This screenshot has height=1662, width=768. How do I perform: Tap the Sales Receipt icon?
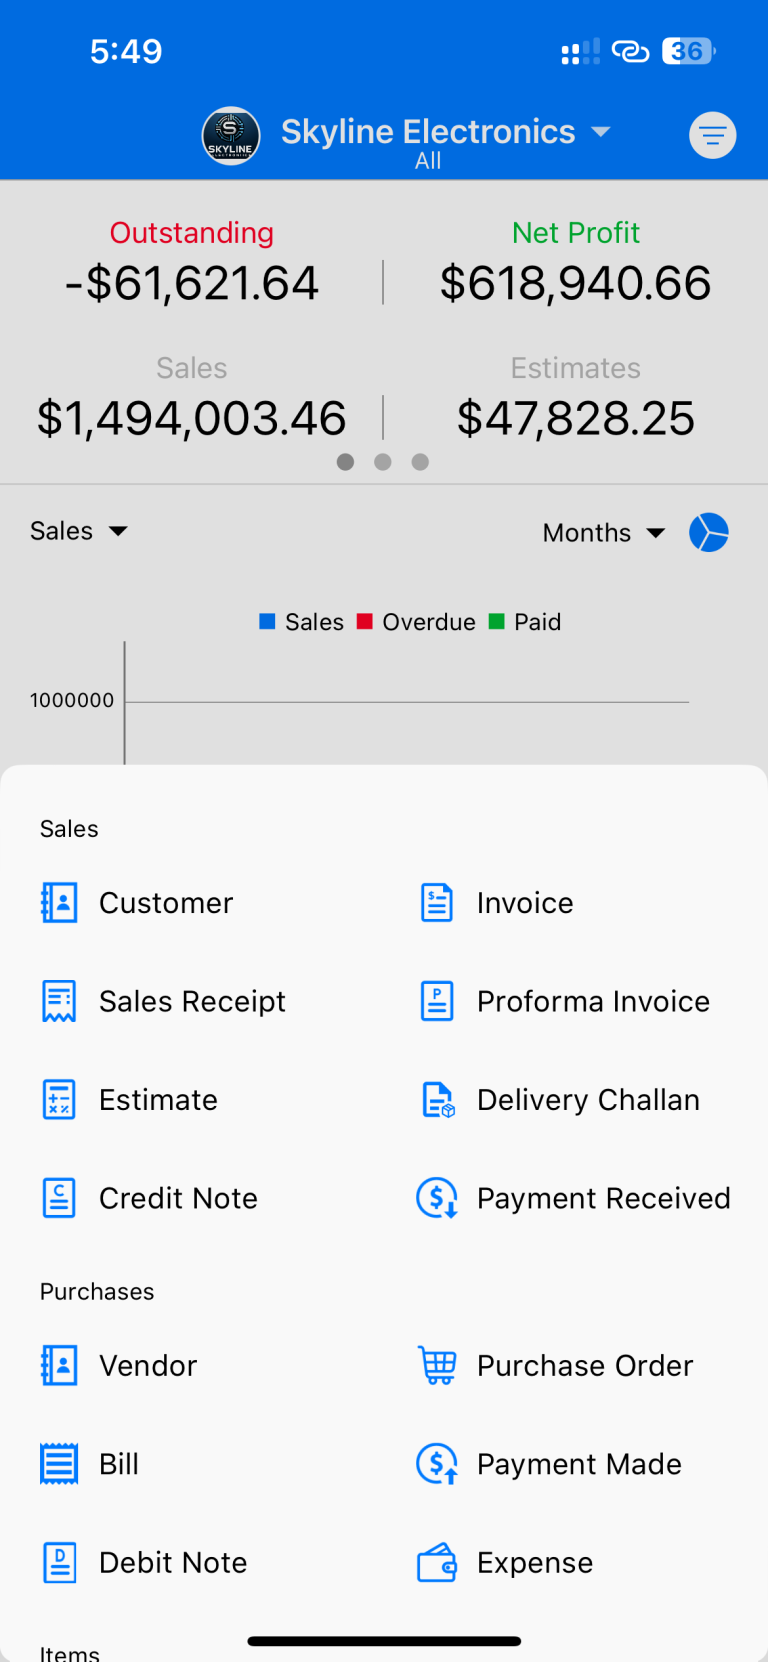click(59, 1001)
